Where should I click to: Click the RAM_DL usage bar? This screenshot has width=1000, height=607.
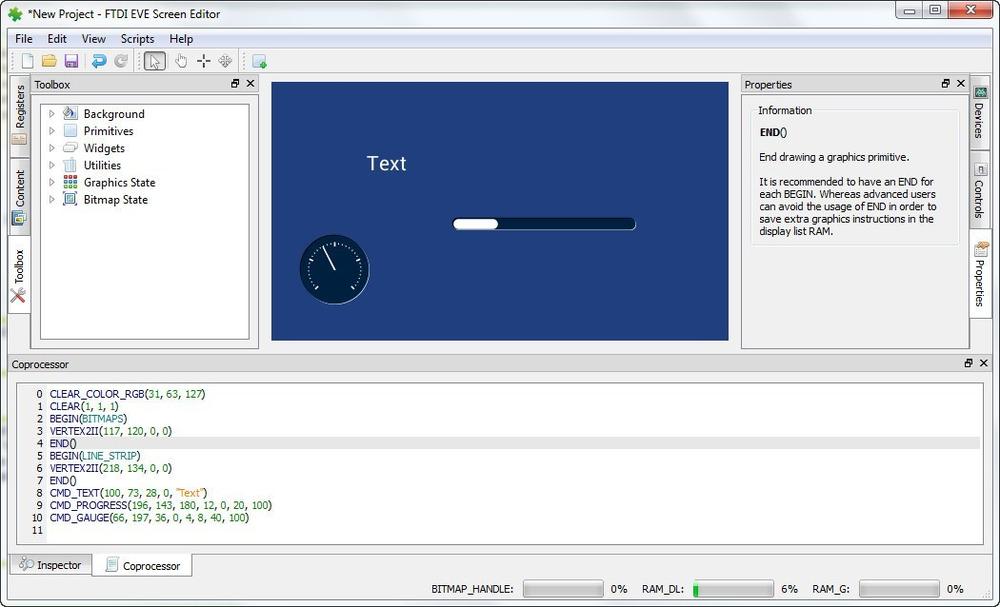(x=733, y=589)
